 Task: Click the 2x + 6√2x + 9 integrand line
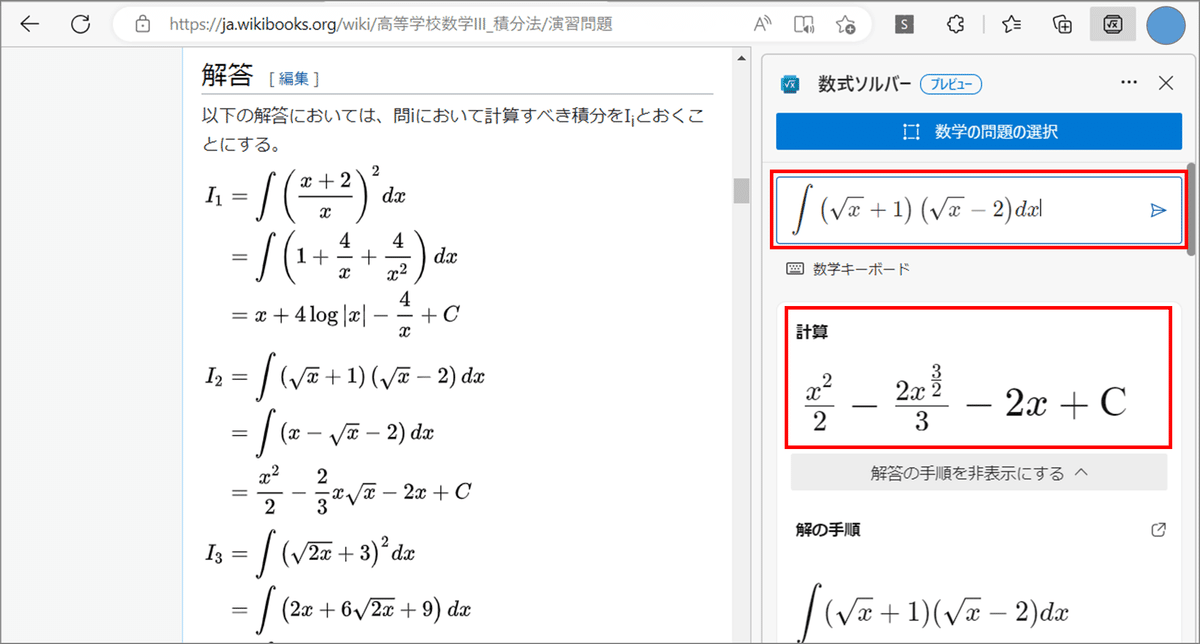(351, 609)
